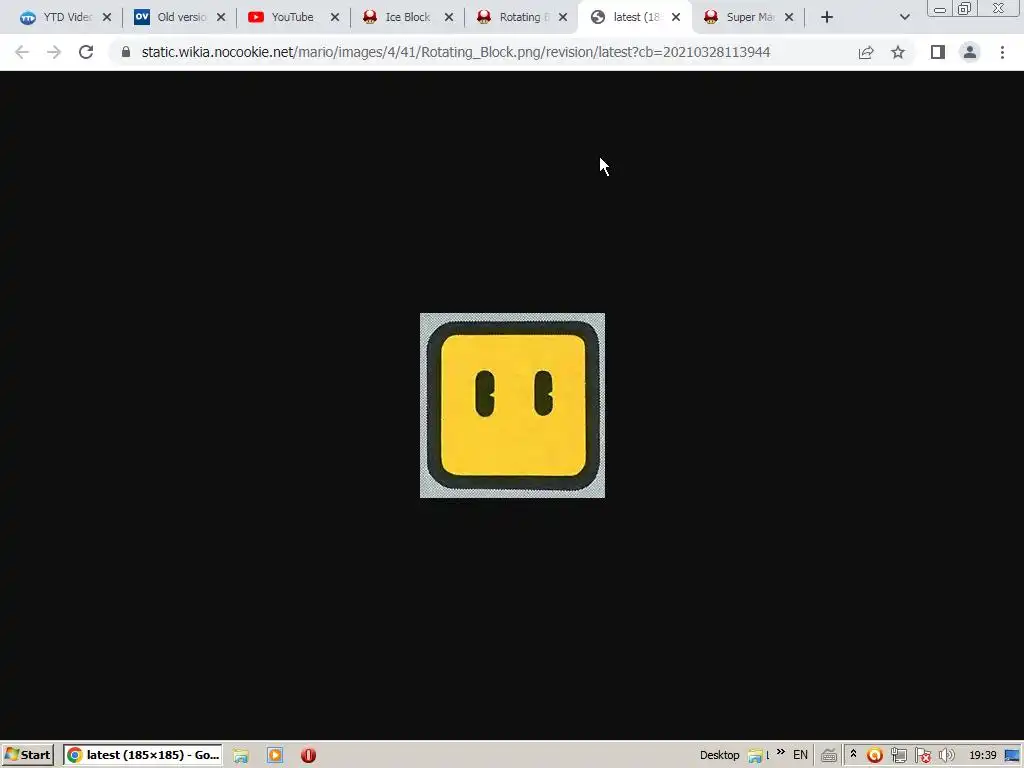Open network connection tray icon
The image size is (1024, 768).
899,756
